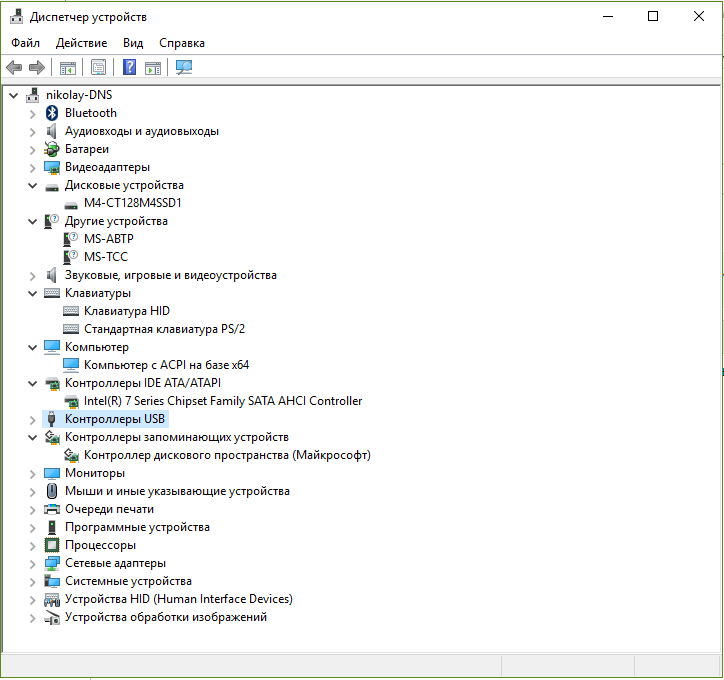Toggle the console tree pane toolbar icon

67,68
